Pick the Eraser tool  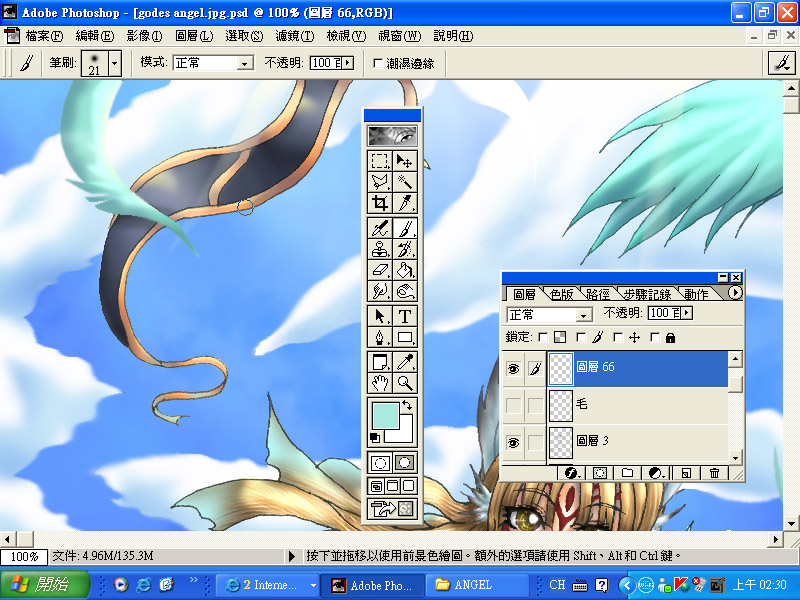380,270
